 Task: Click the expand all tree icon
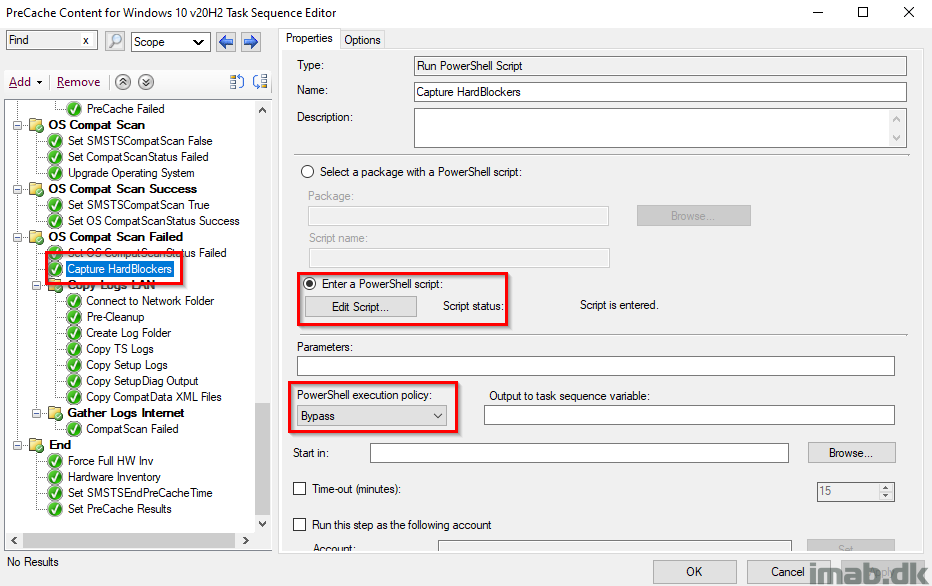237,81
